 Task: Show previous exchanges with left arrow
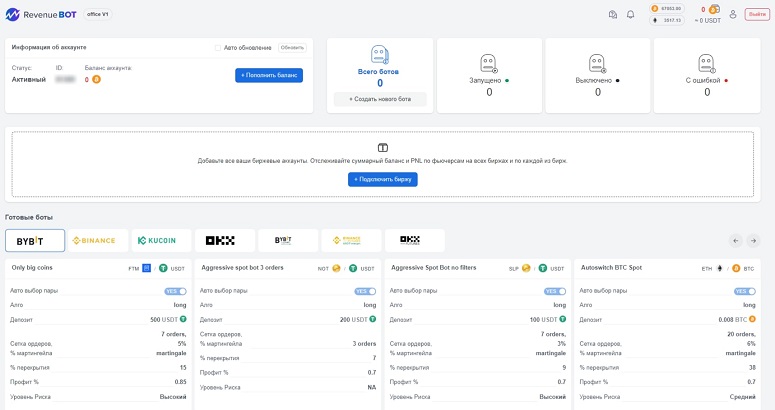pyautogui.click(x=735, y=241)
